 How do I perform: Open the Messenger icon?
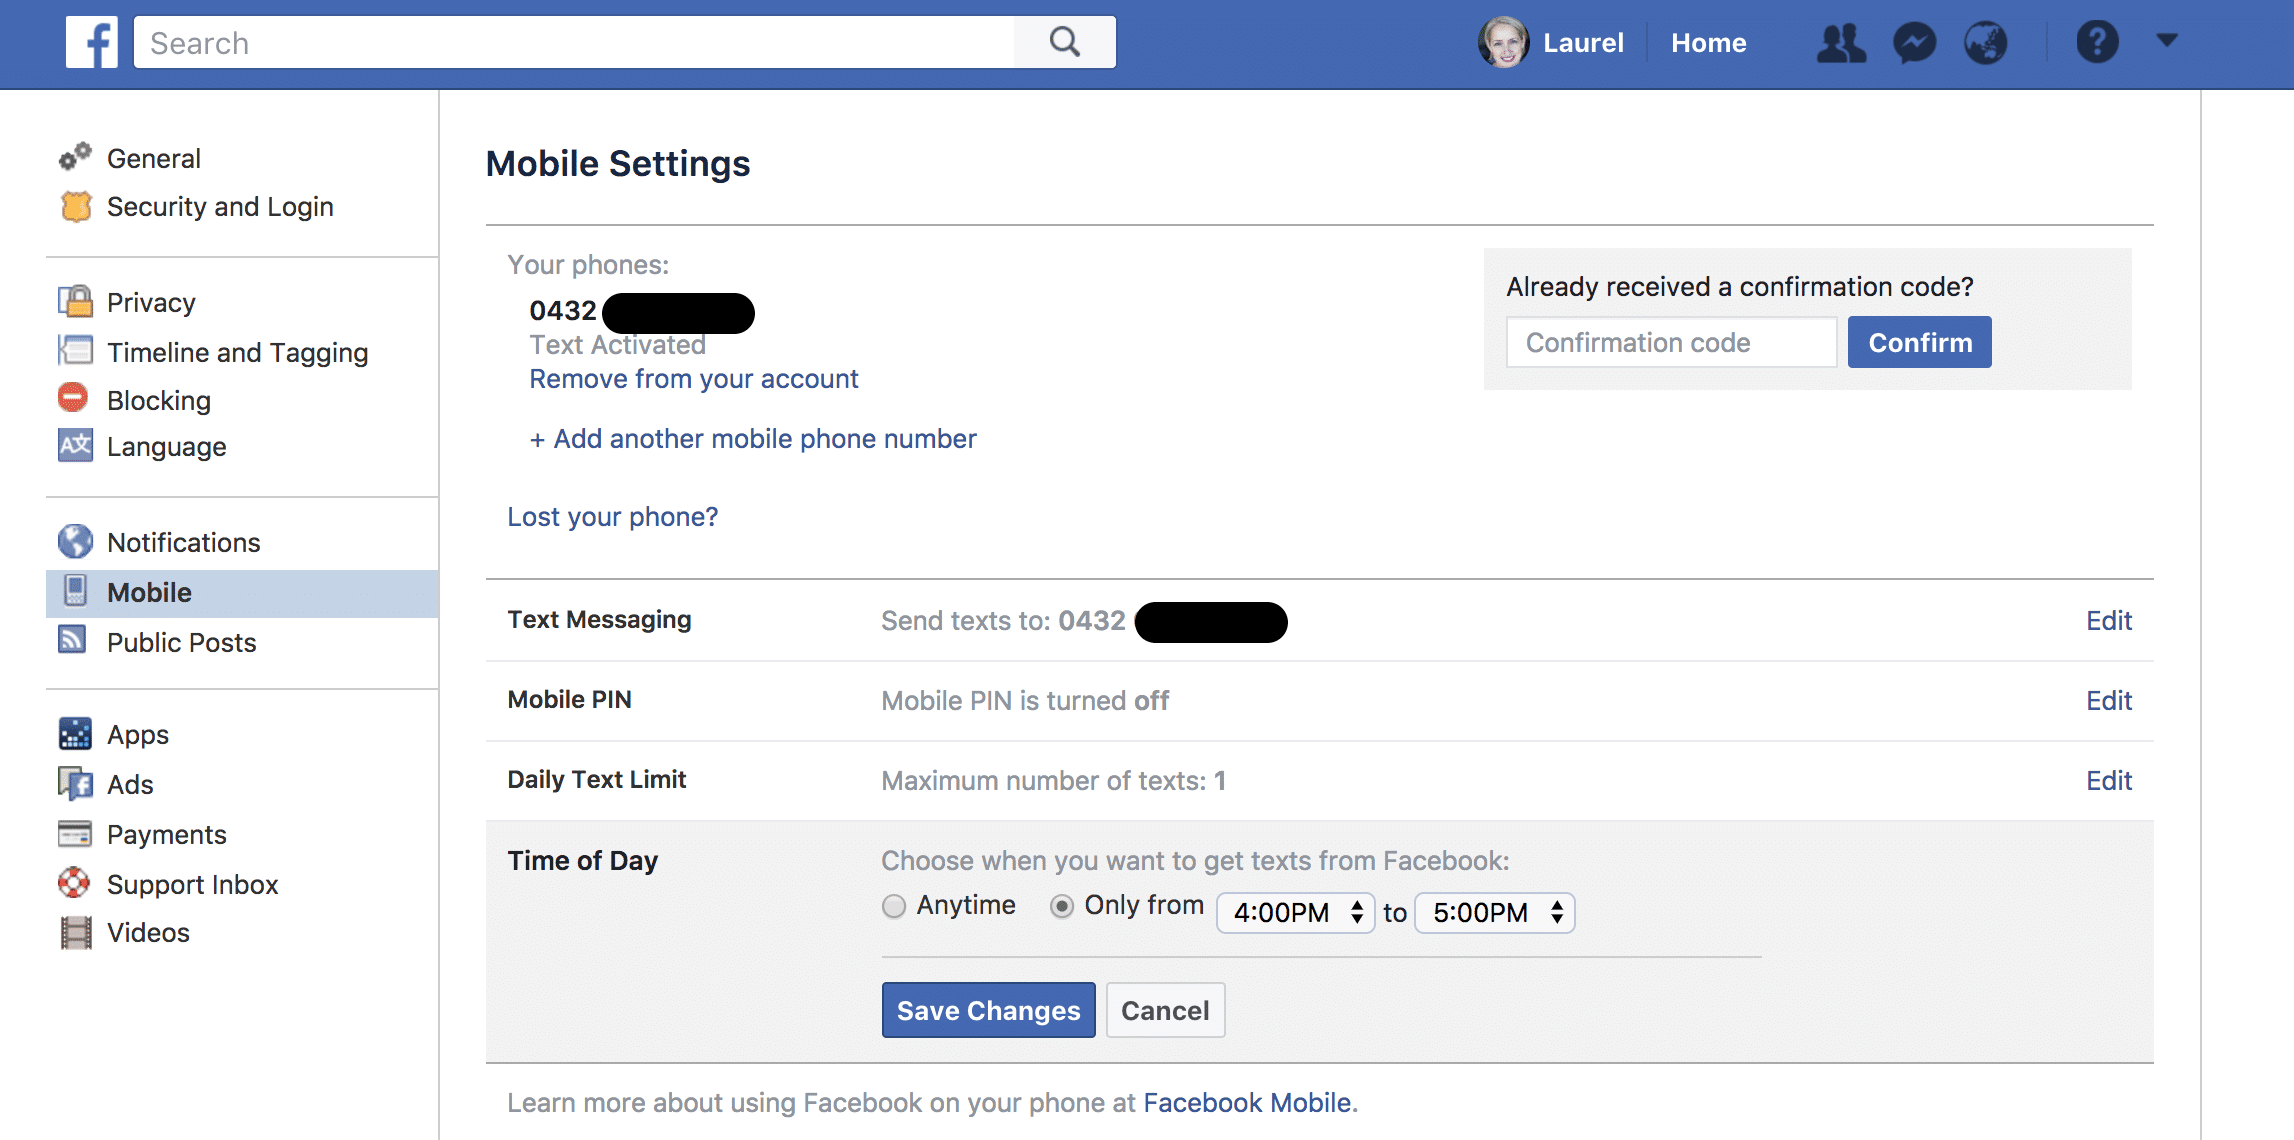click(x=1915, y=43)
